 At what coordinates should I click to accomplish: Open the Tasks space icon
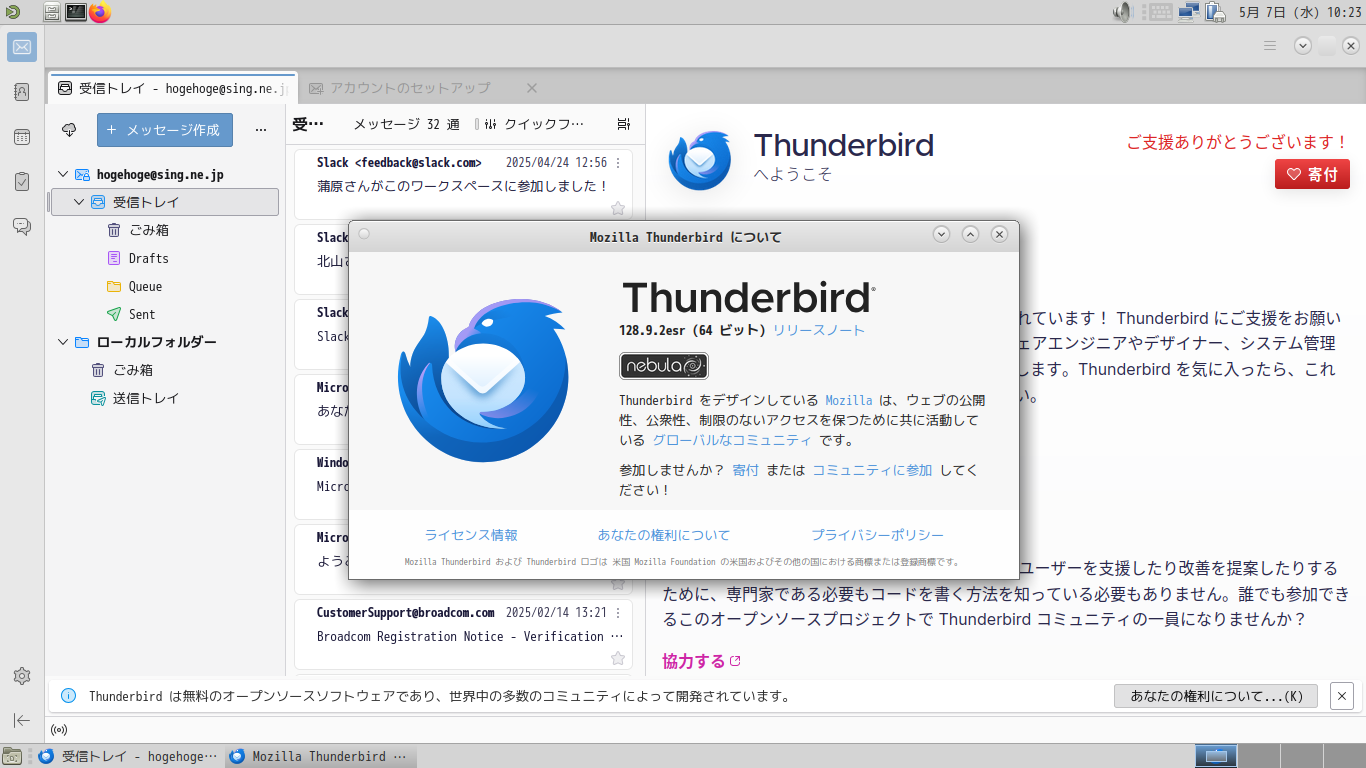point(22,182)
